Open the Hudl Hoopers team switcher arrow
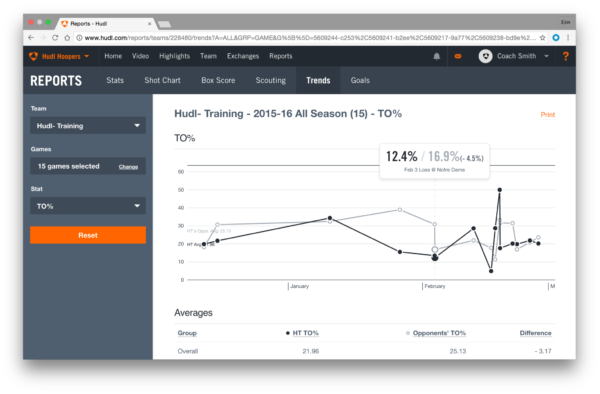This screenshot has height=394, width=600. click(x=86, y=56)
